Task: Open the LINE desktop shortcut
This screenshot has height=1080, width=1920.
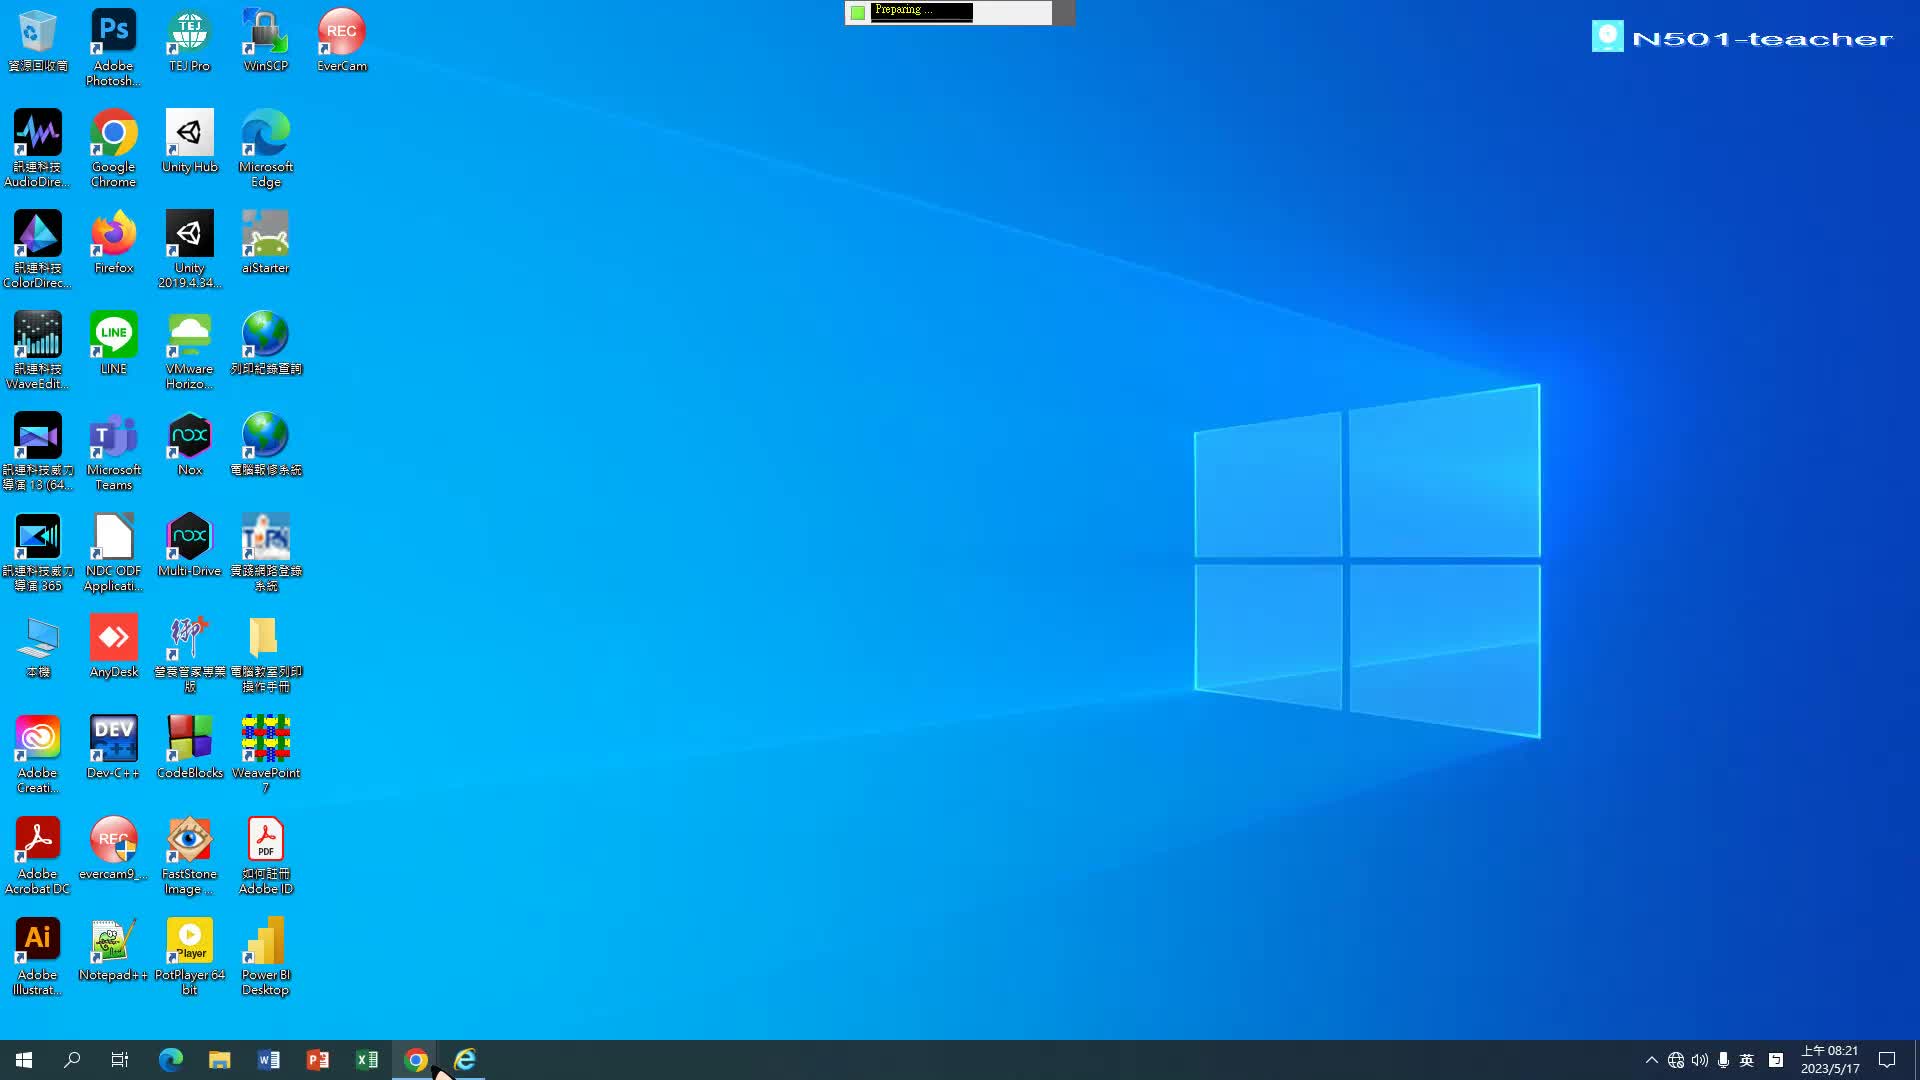Action: pos(113,344)
